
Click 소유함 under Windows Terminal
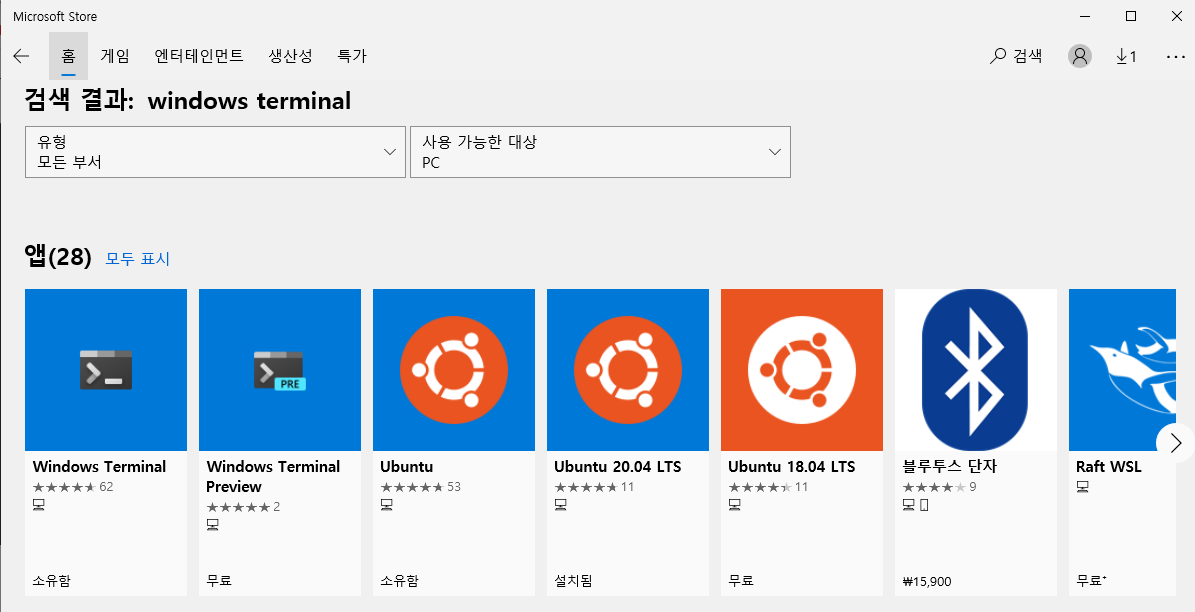coord(52,581)
